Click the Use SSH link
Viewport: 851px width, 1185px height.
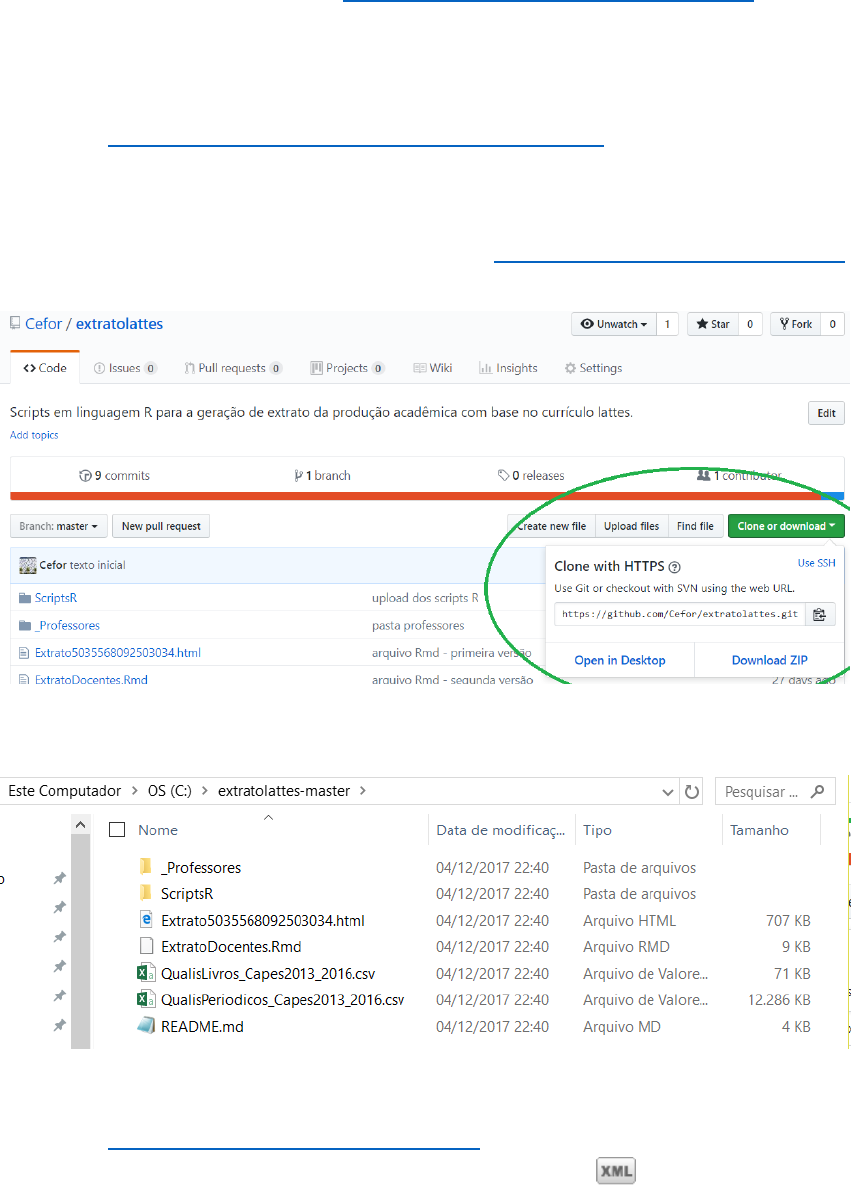816,563
